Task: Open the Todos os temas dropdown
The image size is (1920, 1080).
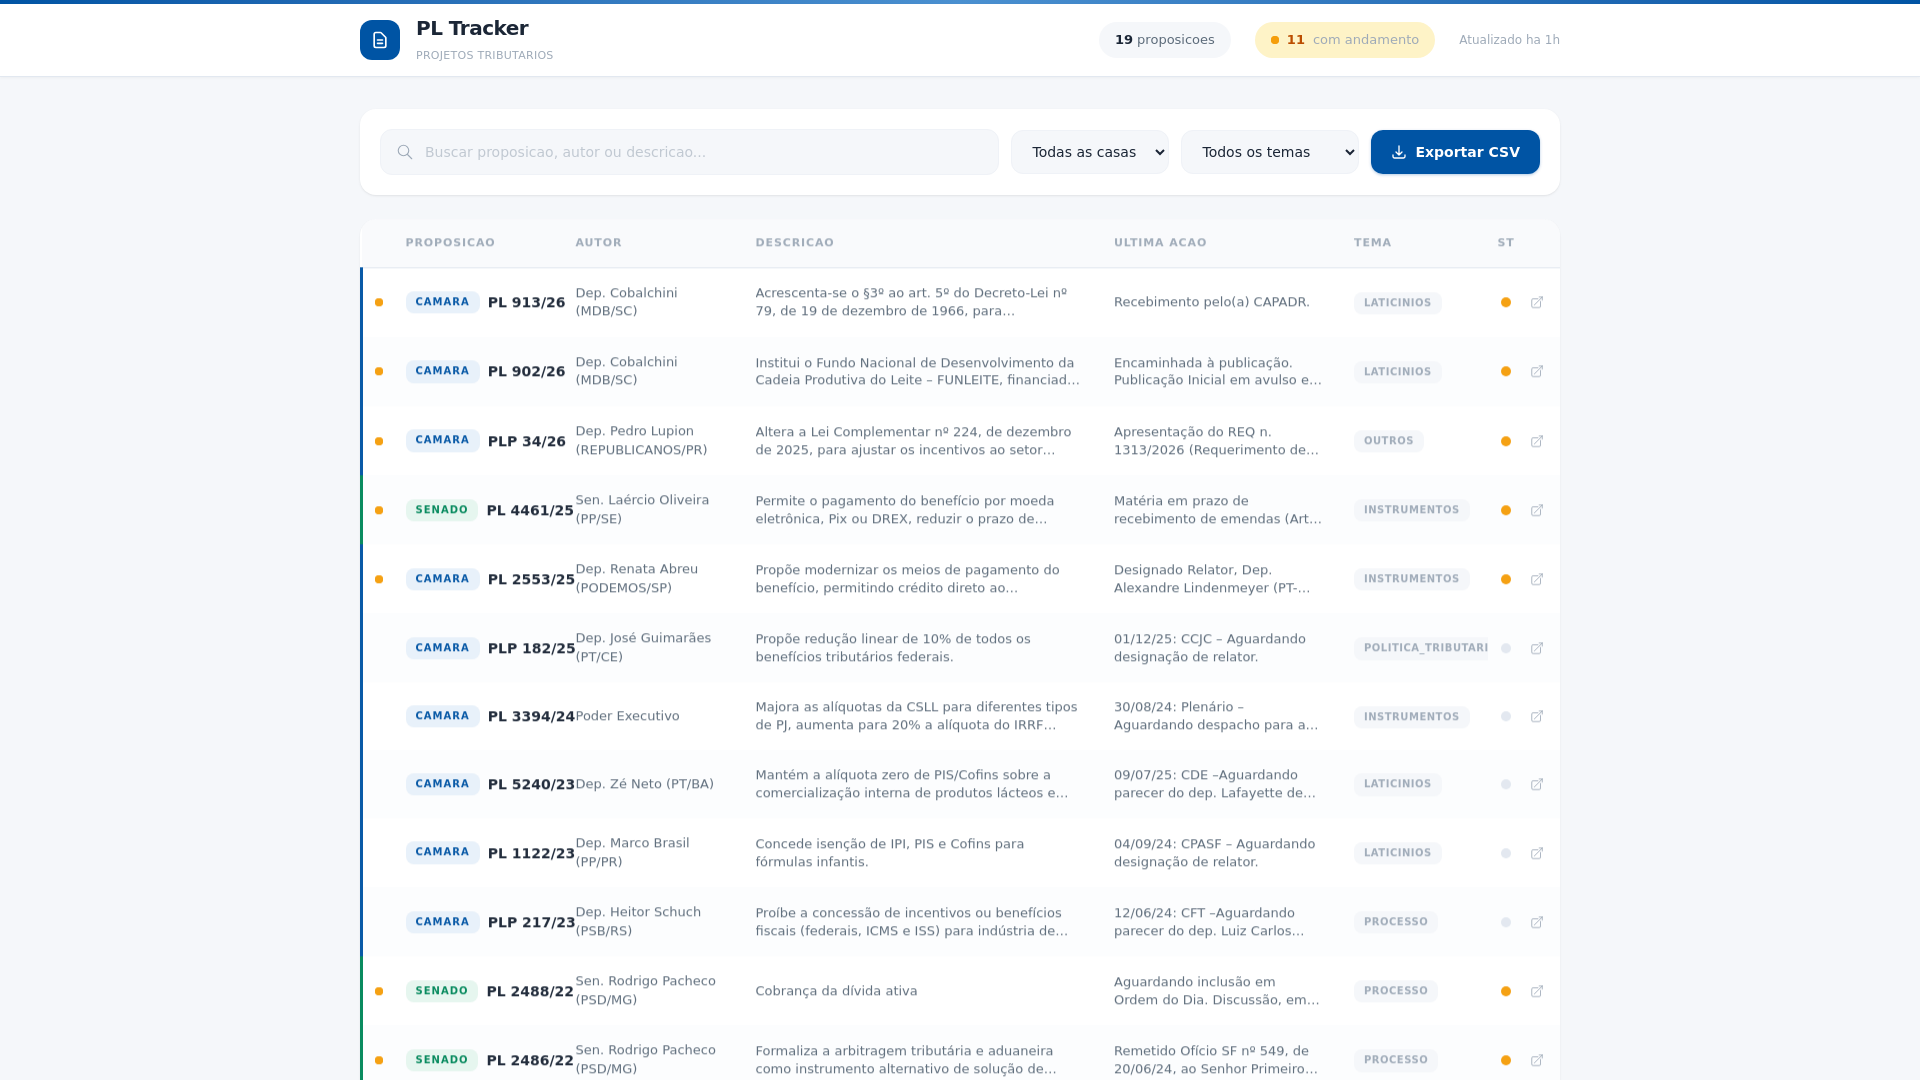Action: click(x=1270, y=152)
